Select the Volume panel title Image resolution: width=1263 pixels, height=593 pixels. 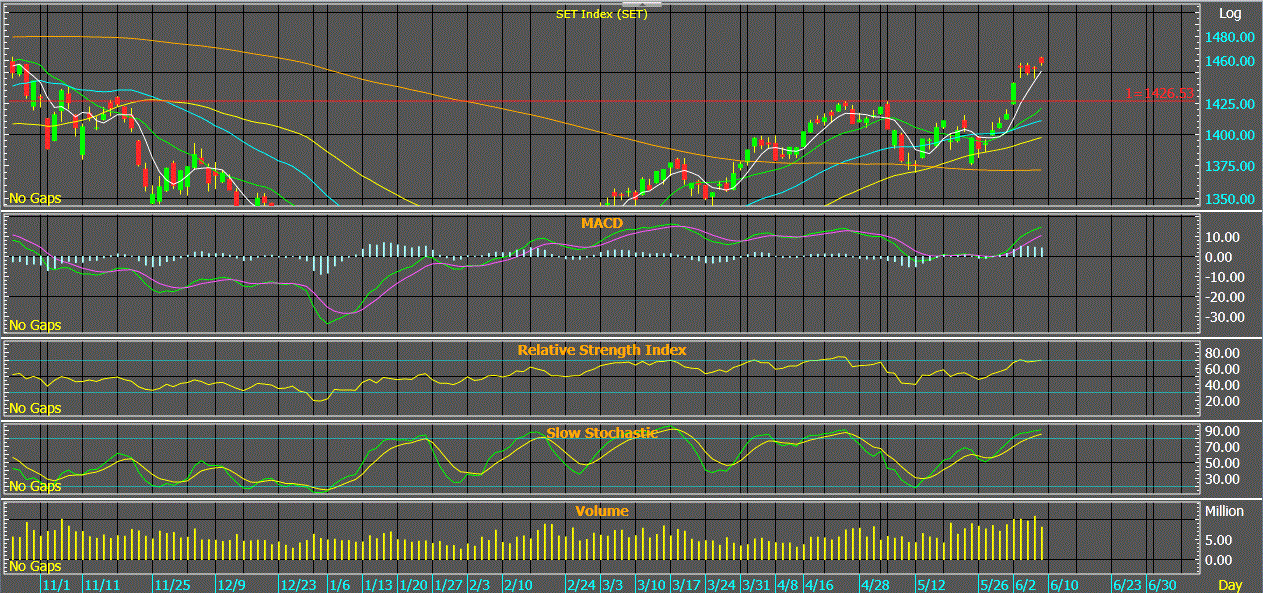602,511
